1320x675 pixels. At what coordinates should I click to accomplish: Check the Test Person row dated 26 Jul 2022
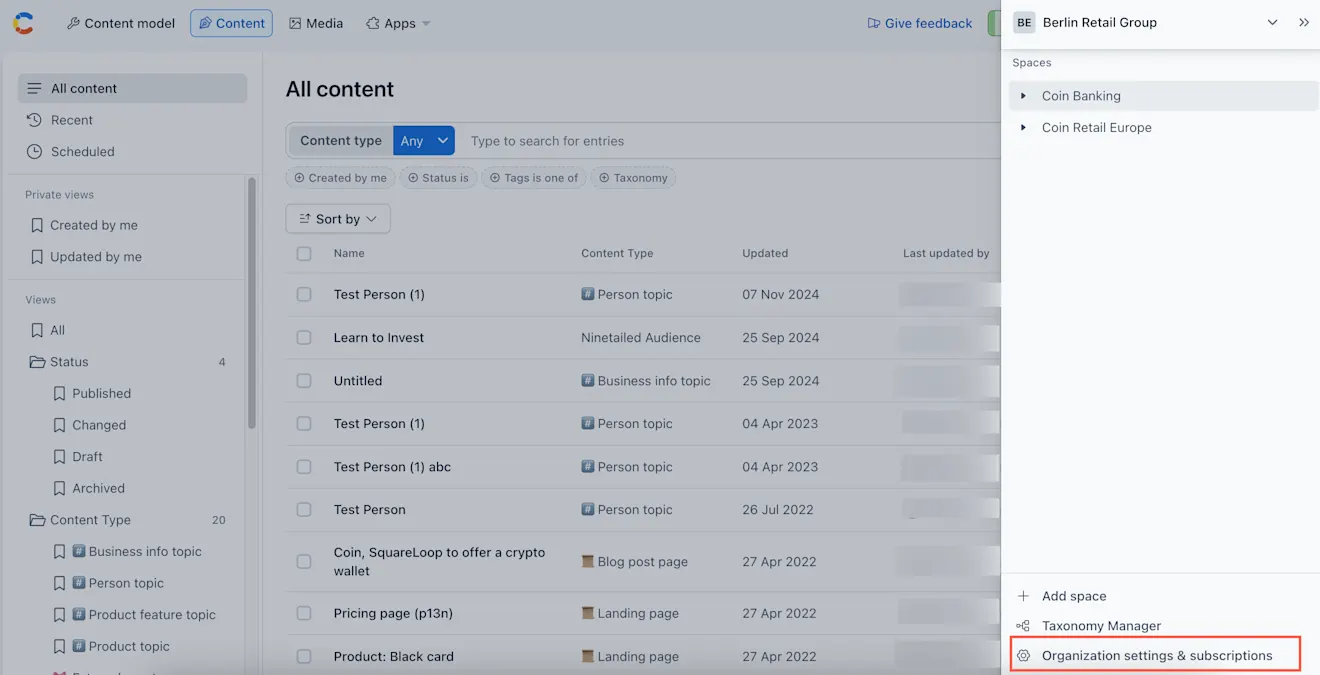304,510
